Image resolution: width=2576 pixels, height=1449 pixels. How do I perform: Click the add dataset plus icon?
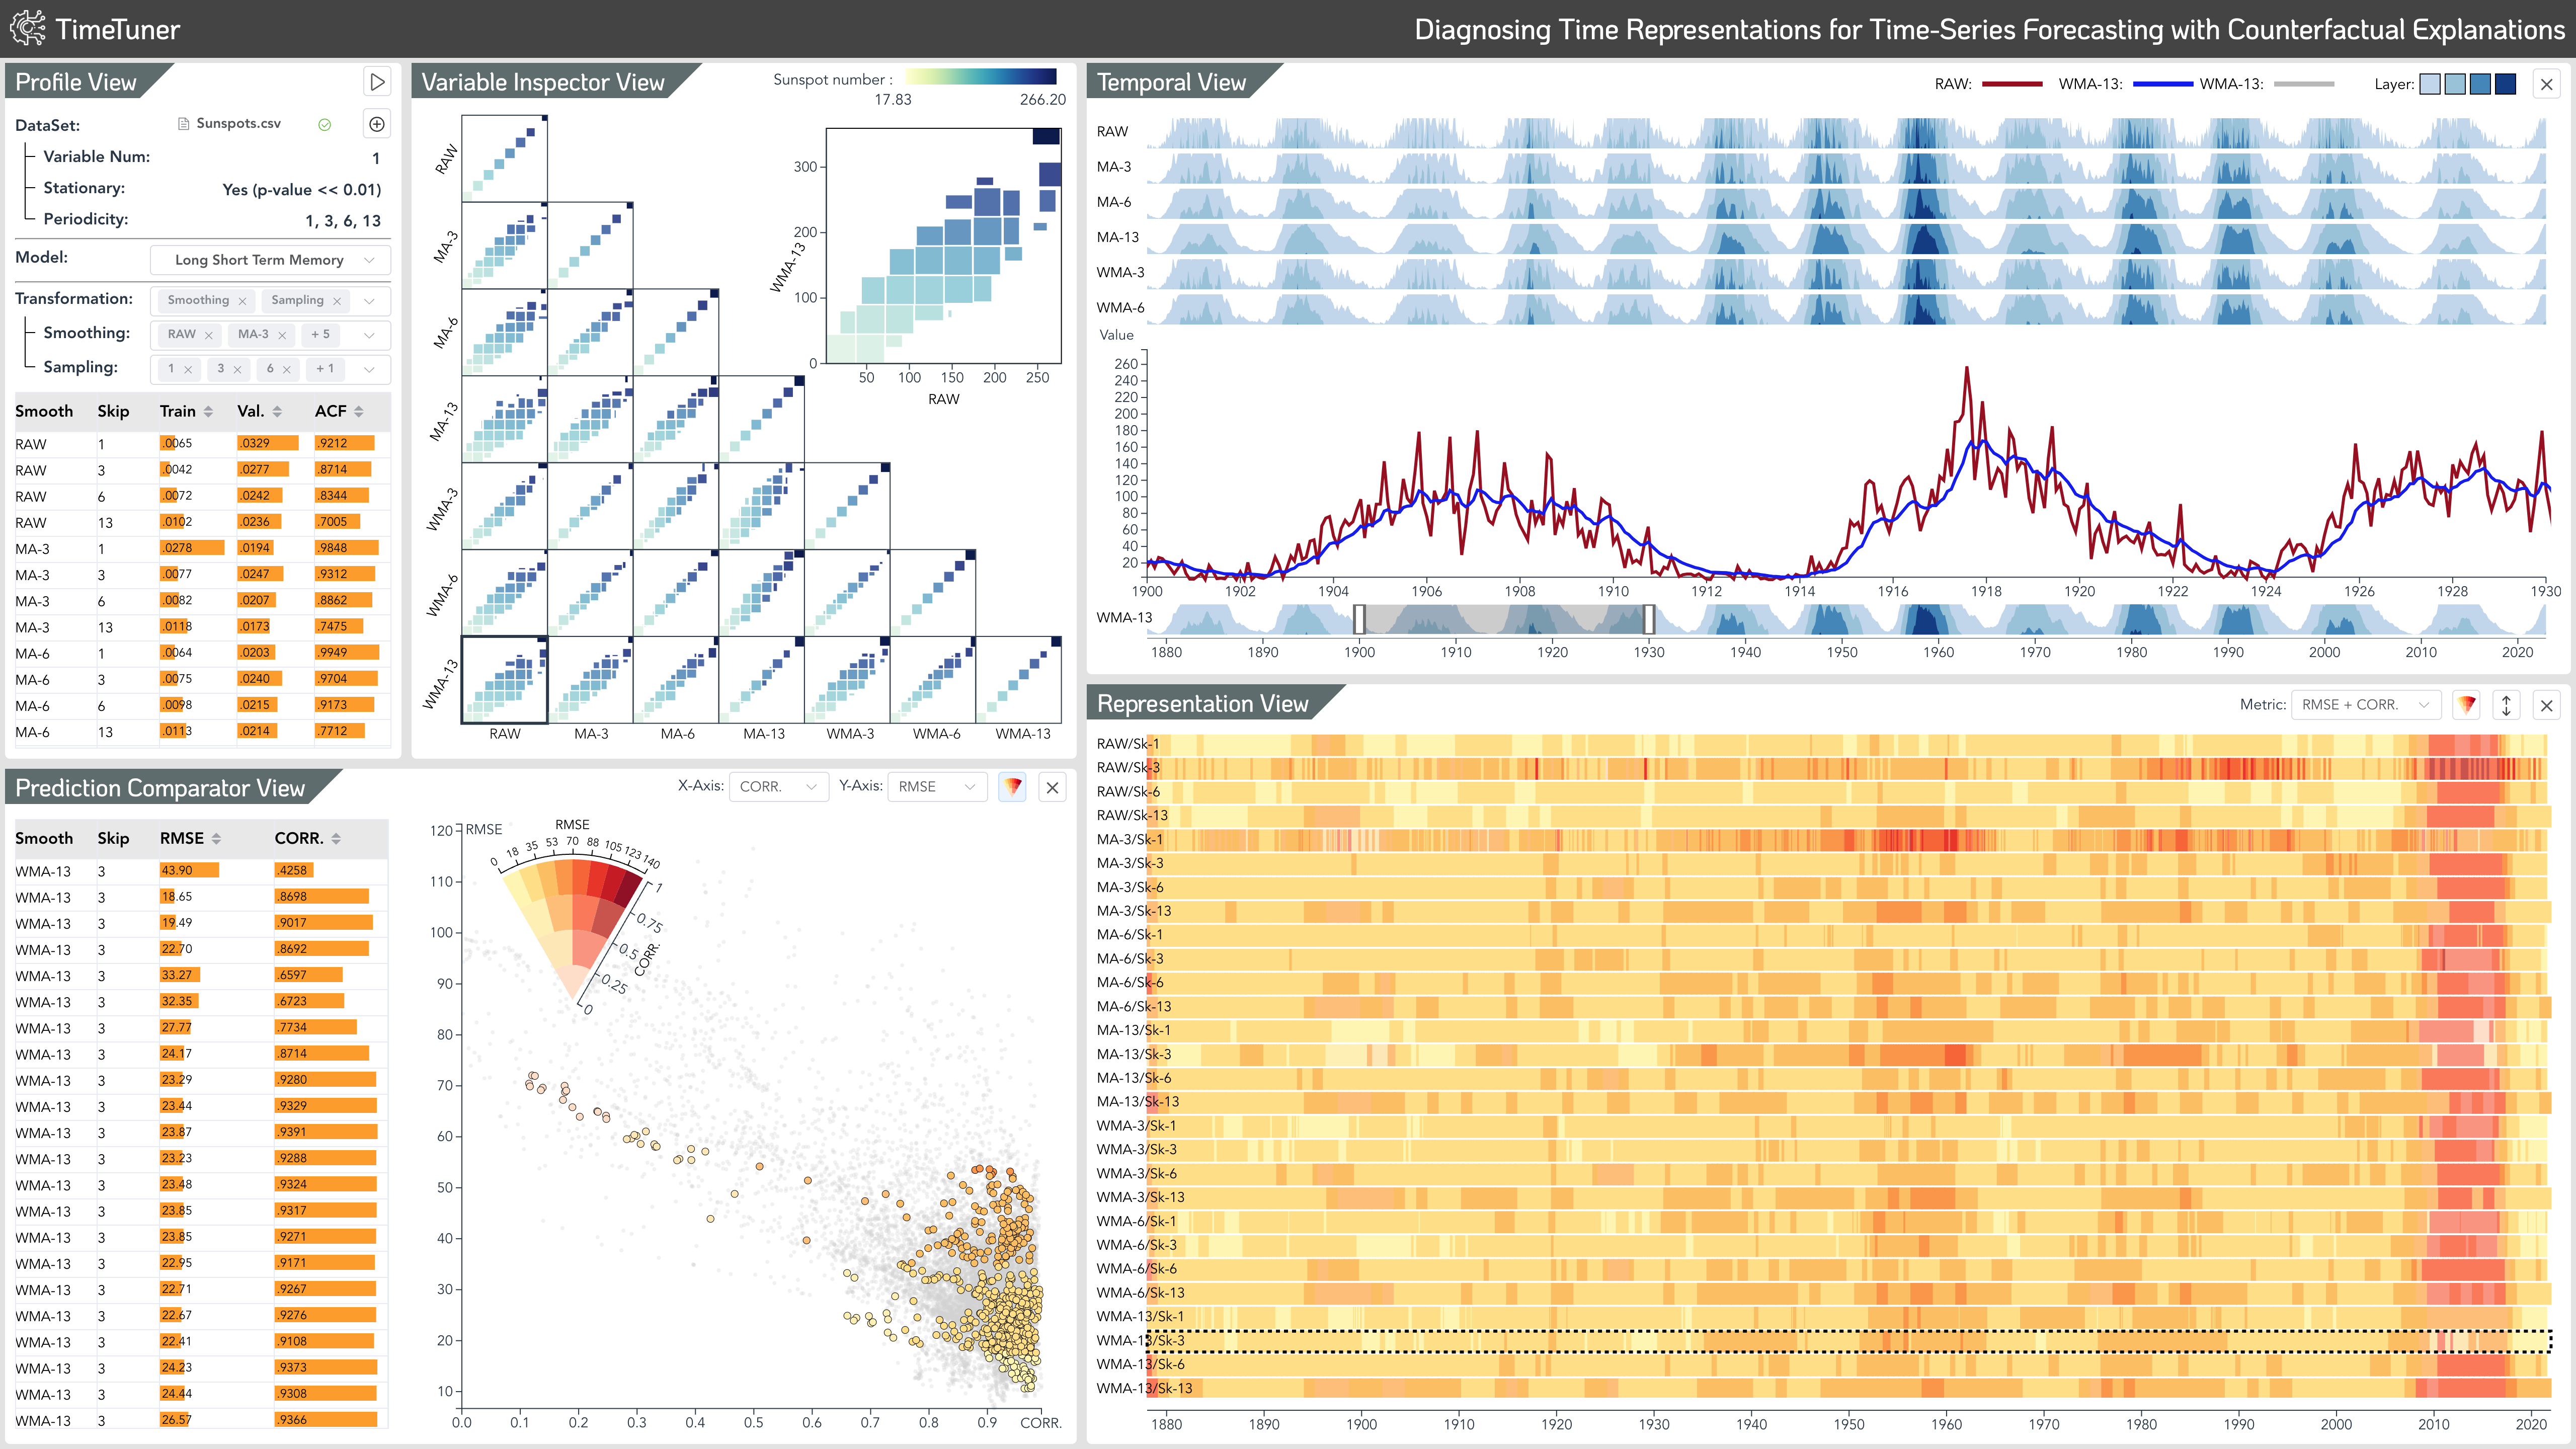[377, 124]
